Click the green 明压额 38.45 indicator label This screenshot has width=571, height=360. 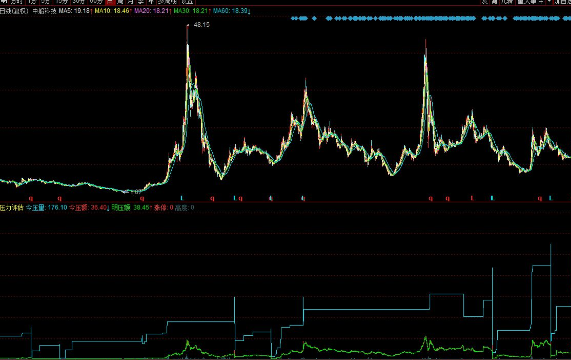coord(130,207)
